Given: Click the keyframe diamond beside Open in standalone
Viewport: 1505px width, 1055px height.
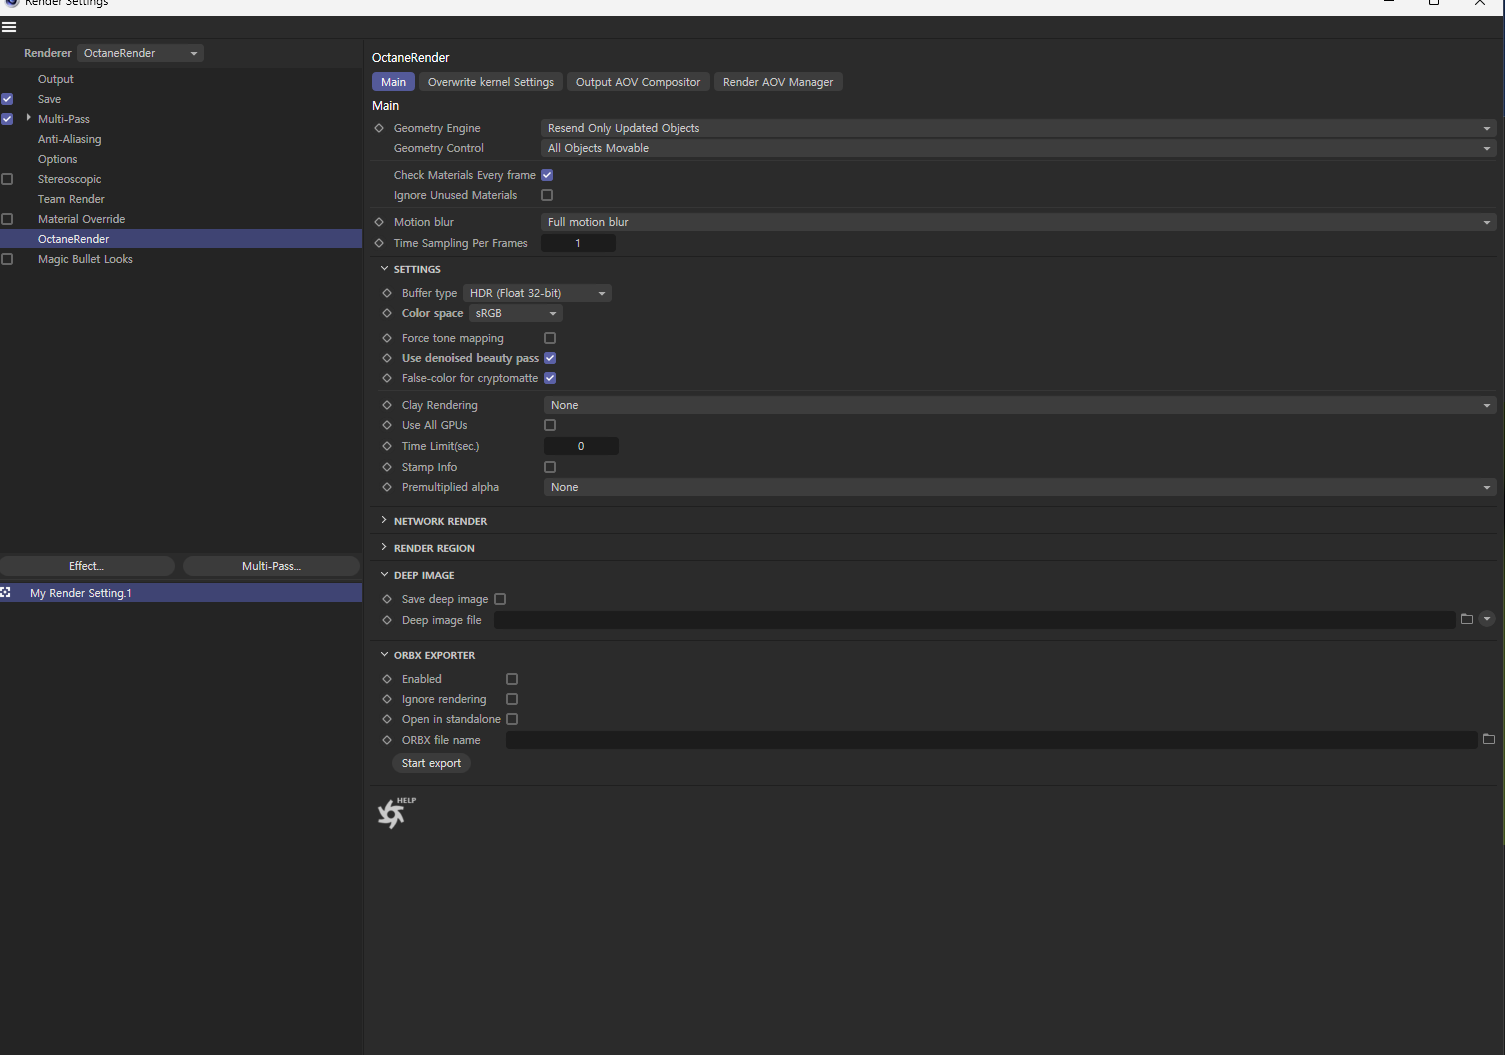Looking at the screenshot, I should (387, 719).
